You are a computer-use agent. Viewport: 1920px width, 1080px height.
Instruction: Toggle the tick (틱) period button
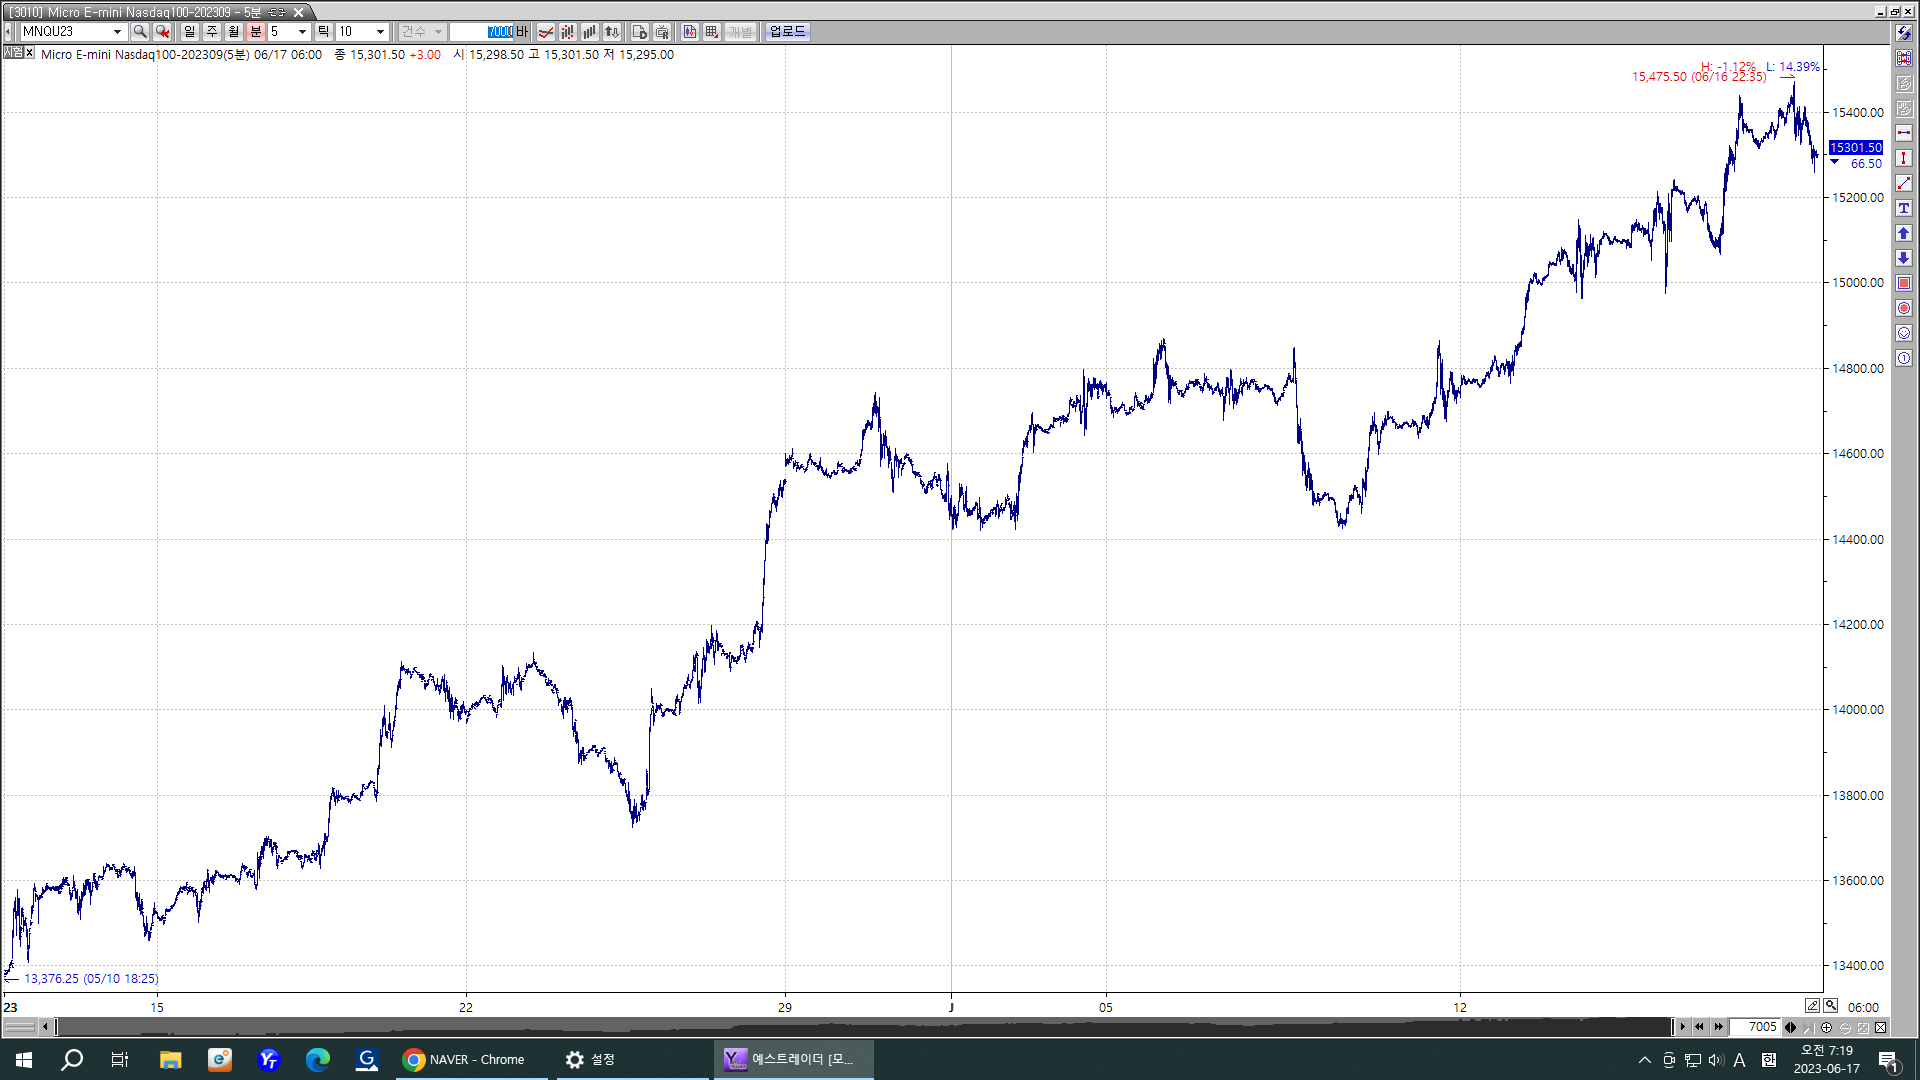[x=323, y=32]
